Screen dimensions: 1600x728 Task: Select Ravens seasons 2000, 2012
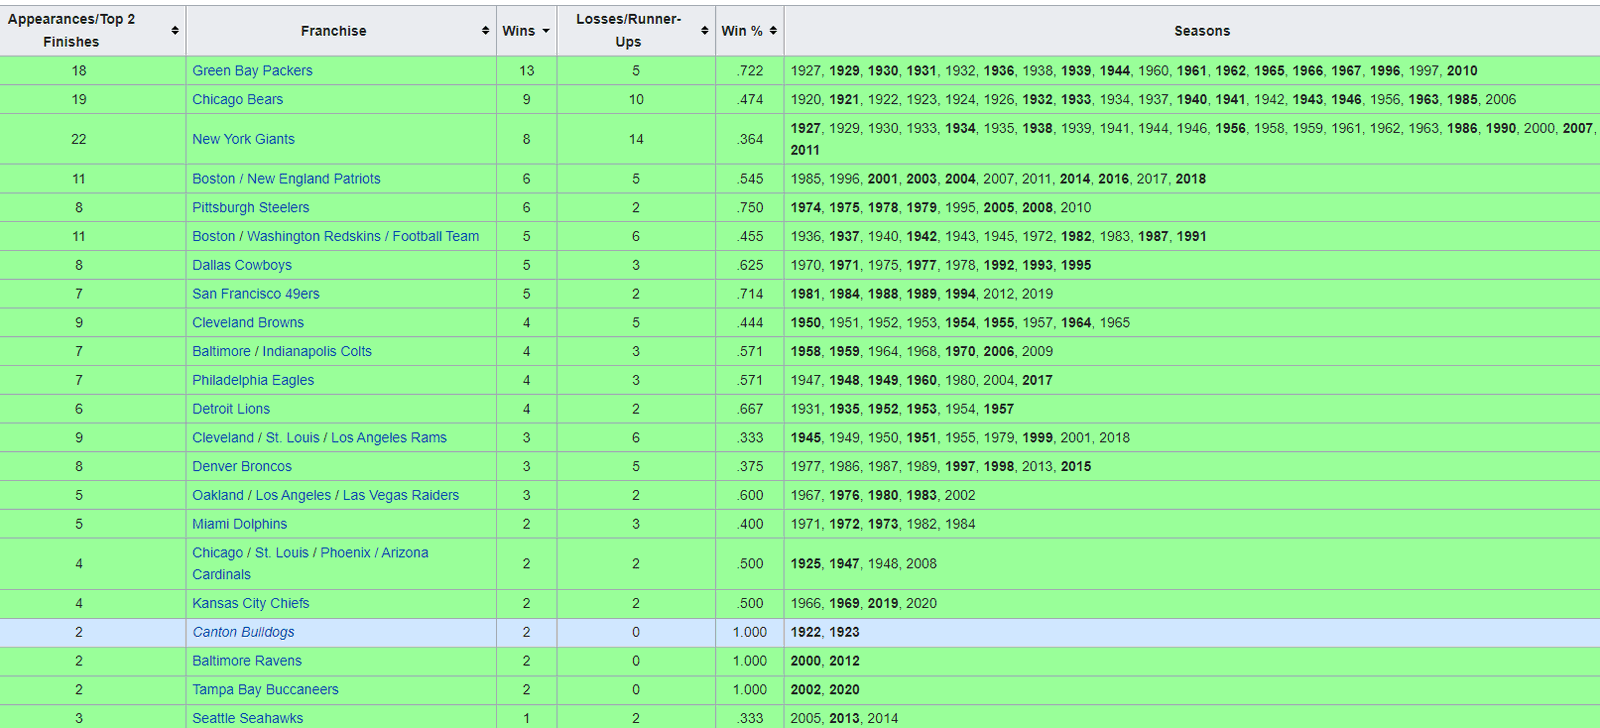tap(825, 662)
